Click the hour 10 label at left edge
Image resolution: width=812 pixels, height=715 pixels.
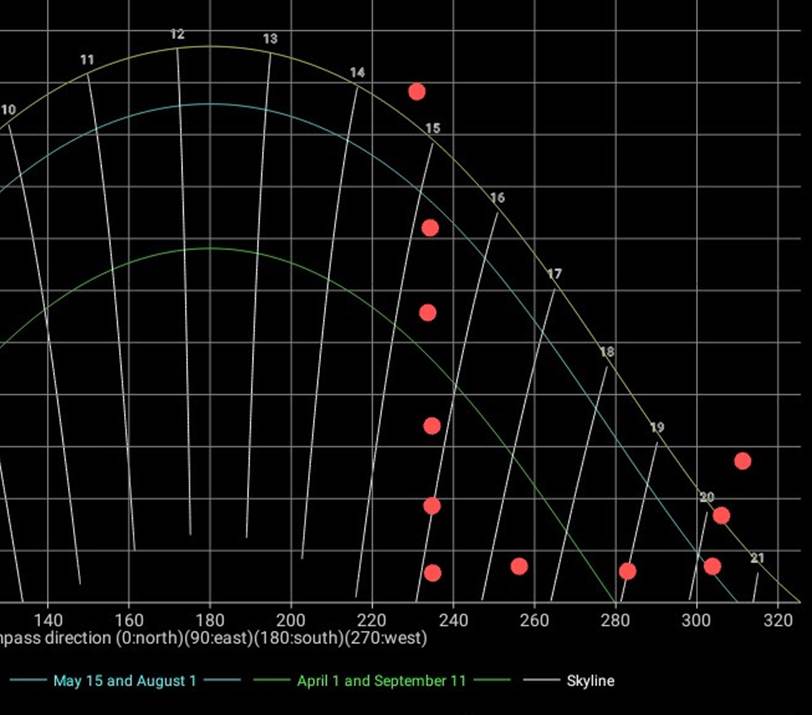[8, 110]
